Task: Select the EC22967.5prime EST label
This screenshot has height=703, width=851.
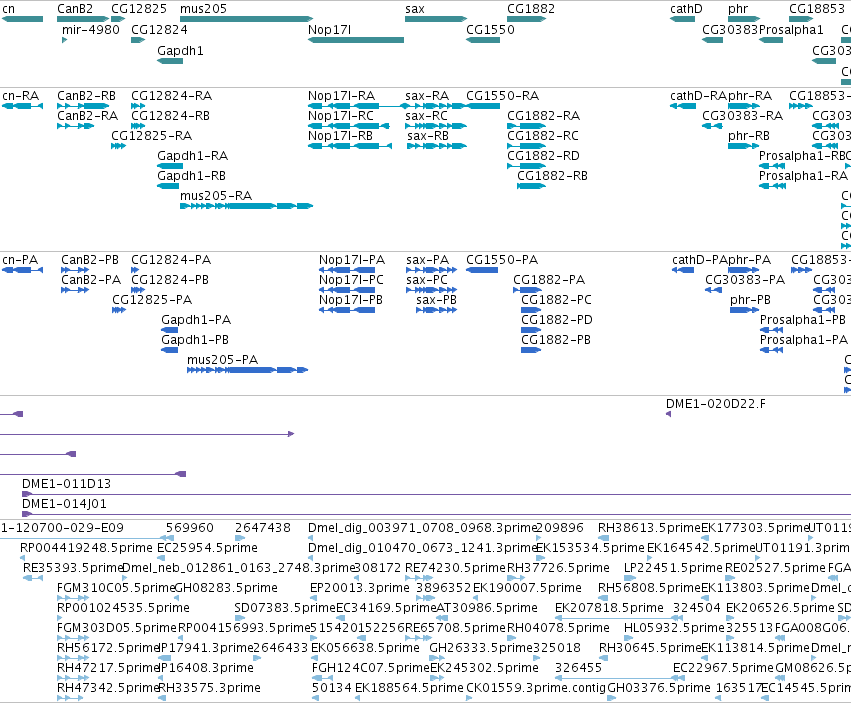Action: pos(723,667)
